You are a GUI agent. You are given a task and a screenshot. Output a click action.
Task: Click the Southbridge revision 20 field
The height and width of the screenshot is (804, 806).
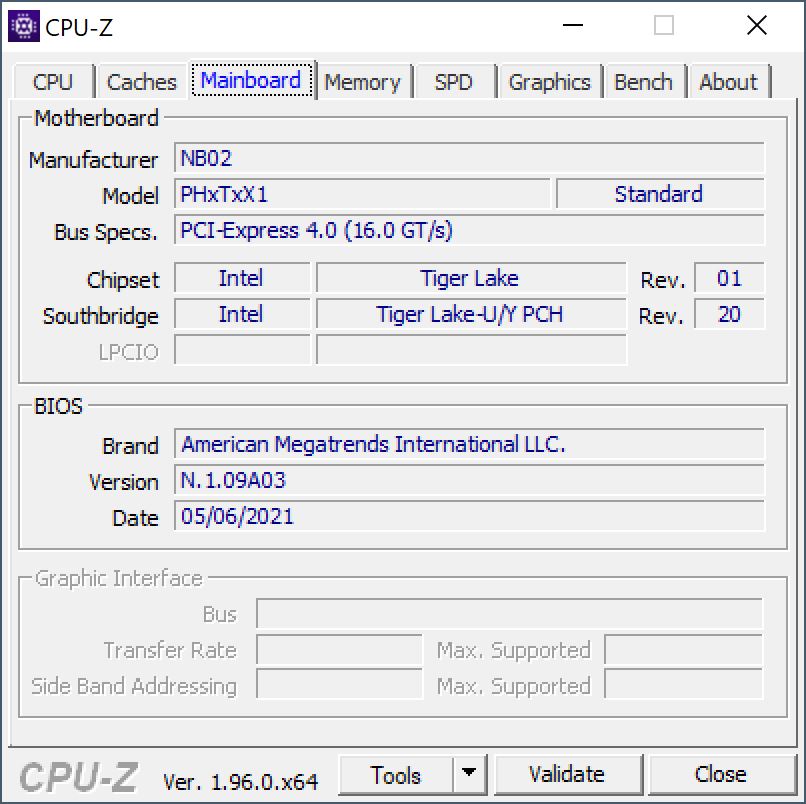[x=729, y=314]
